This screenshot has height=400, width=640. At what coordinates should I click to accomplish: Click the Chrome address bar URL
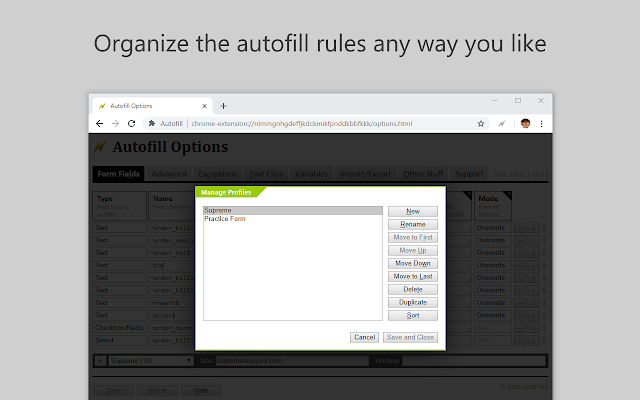point(302,124)
